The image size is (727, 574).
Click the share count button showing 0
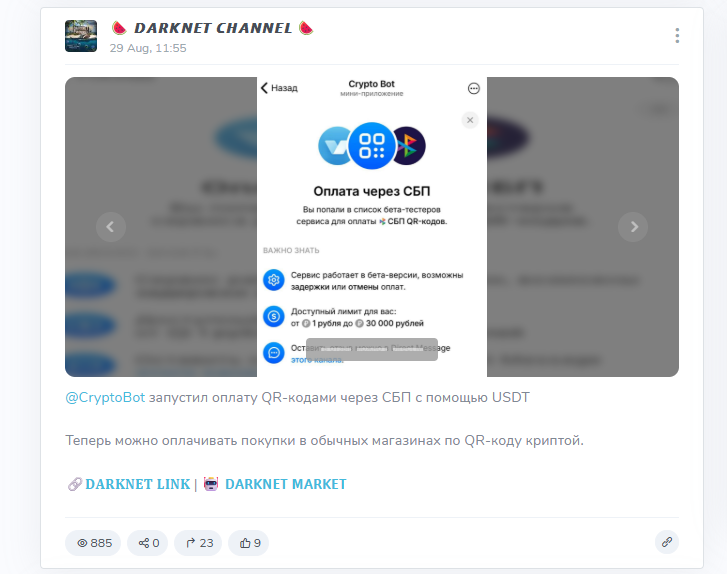pyautogui.click(x=148, y=543)
